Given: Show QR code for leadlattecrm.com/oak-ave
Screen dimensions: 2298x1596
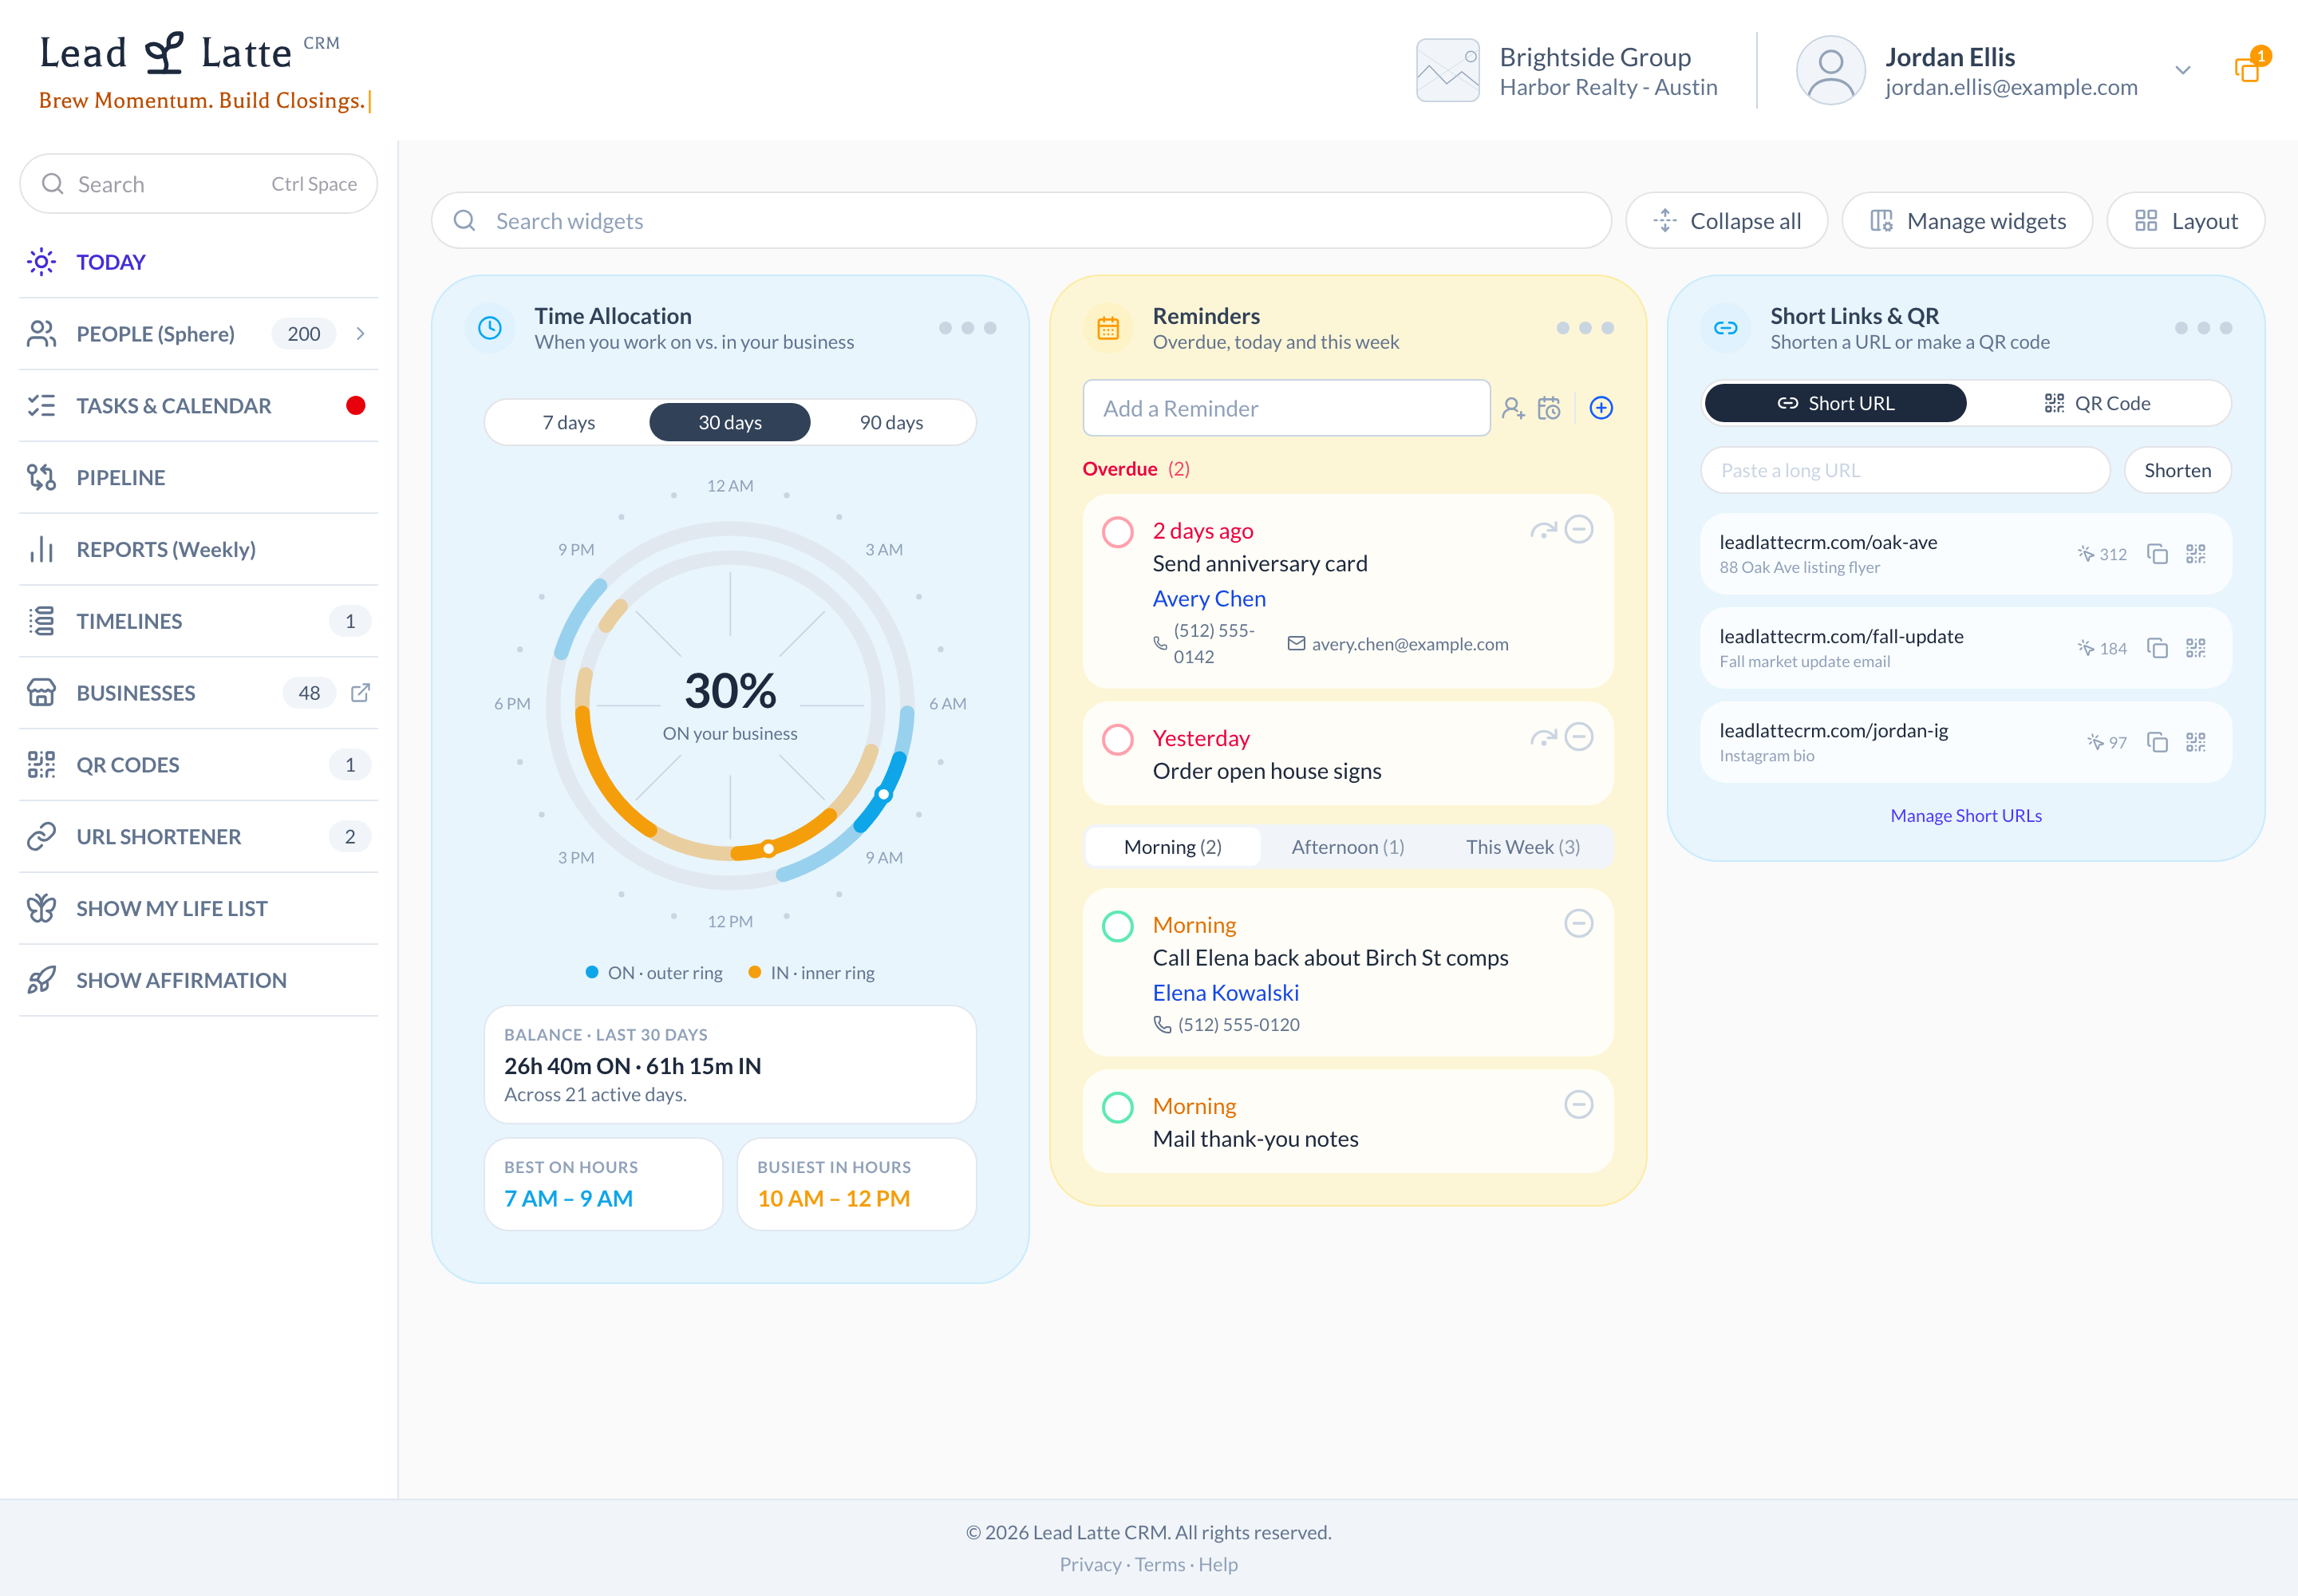Looking at the screenshot, I should (x=2196, y=554).
